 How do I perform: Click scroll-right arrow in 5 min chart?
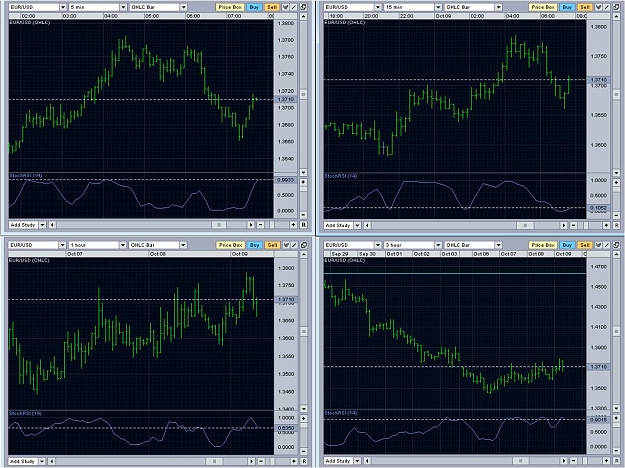[251, 225]
